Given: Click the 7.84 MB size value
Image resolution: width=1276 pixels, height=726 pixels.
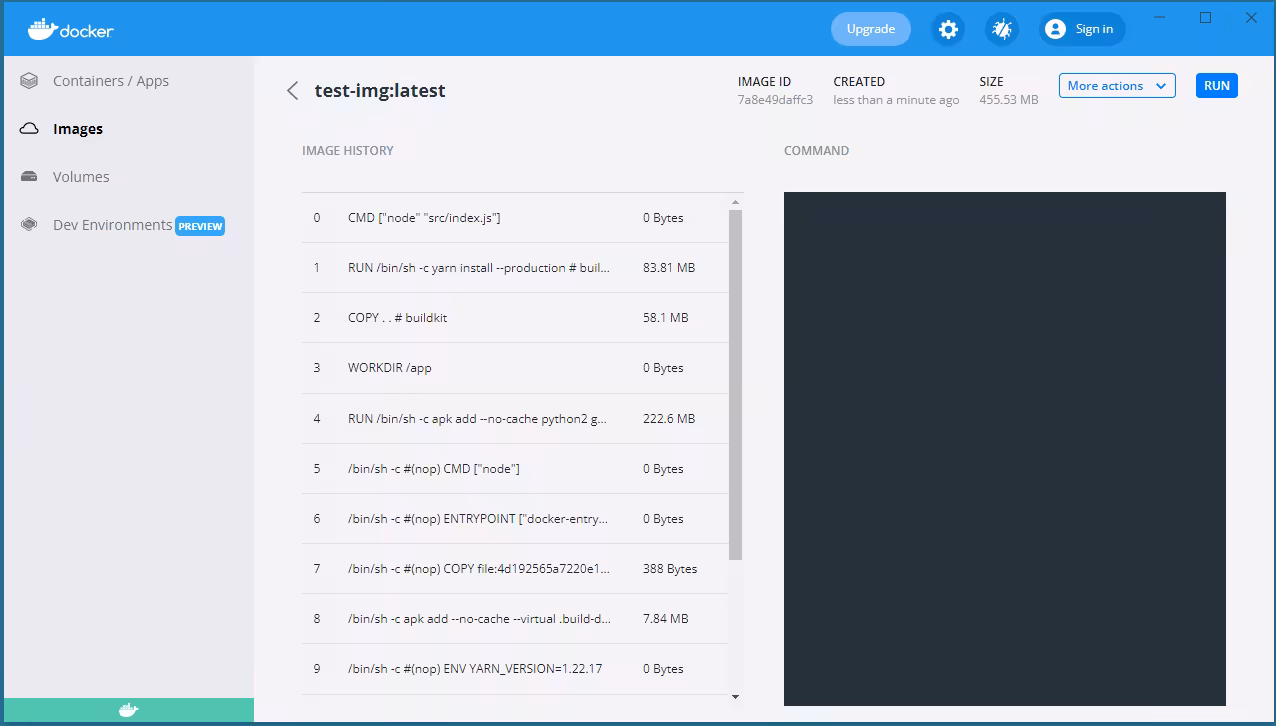Looking at the screenshot, I should [666, 619].
